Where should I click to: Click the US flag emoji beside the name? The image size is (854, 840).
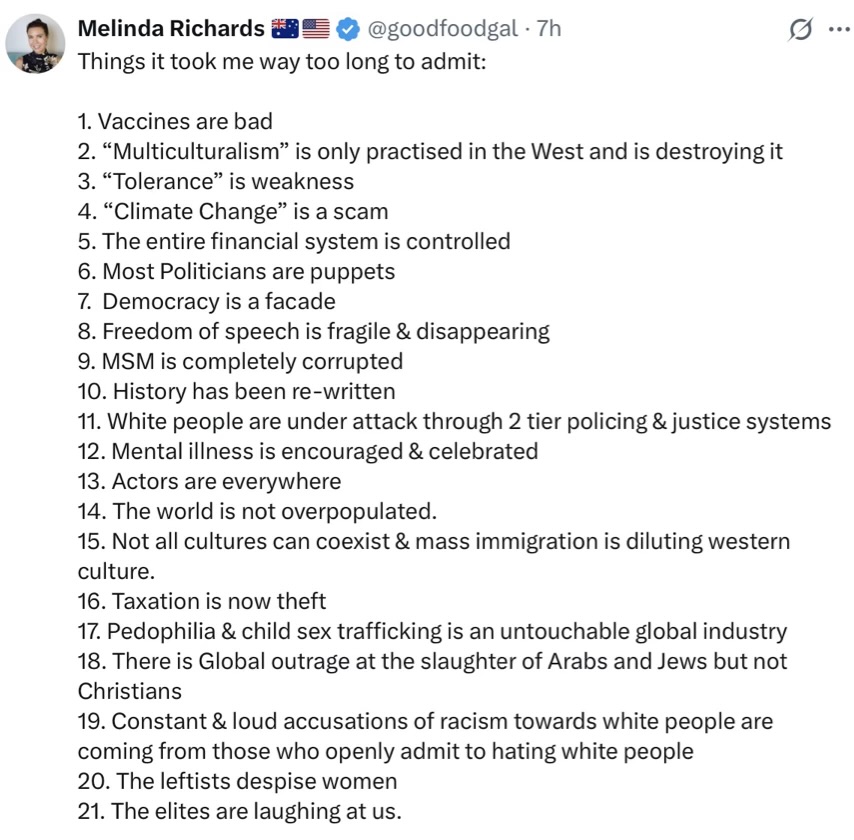pos(315,29)
